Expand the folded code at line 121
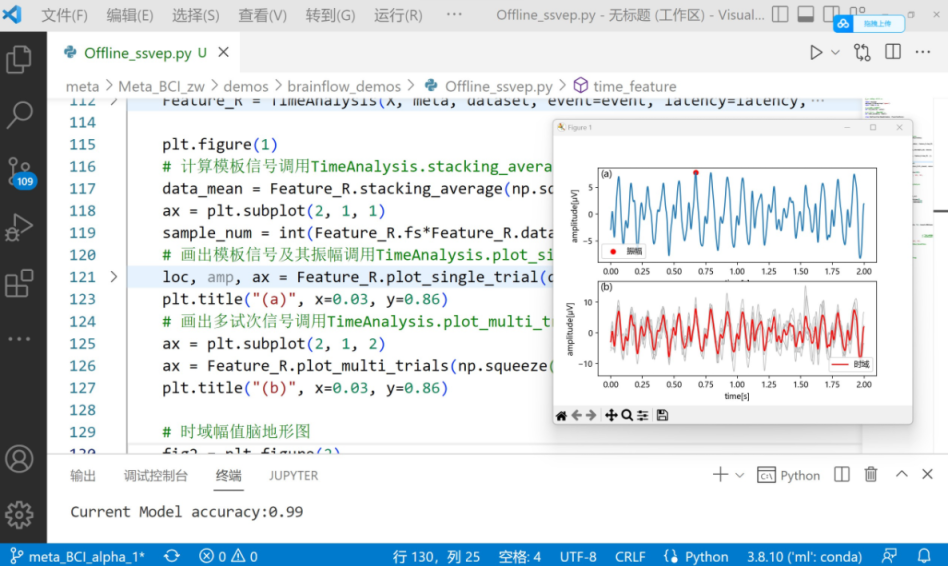 click(113, 277)
